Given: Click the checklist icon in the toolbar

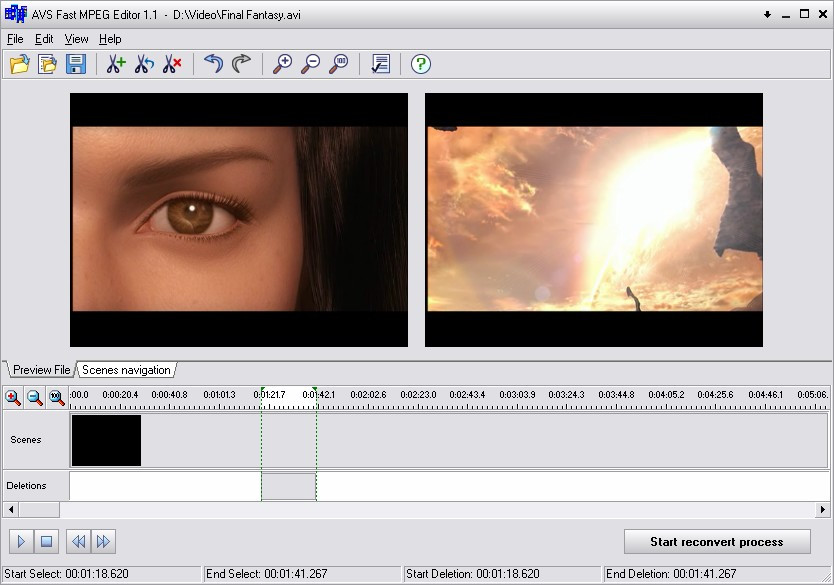Looking at the screenshot, I should tap(380, 64).
